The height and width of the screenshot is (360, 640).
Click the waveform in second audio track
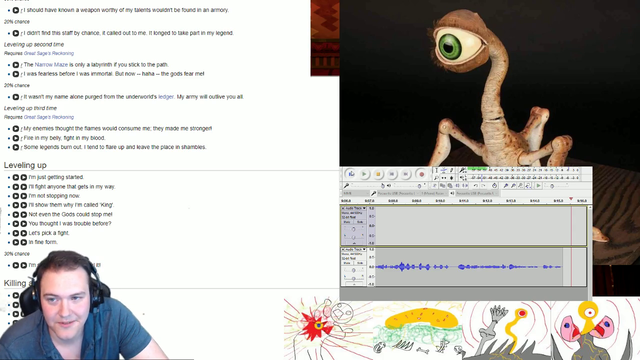point(468,267)
